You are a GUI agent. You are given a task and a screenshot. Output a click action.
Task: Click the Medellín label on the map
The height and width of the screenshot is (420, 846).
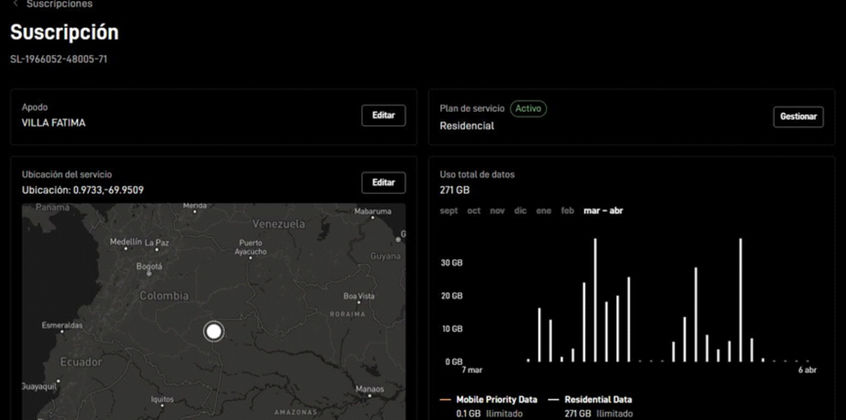tap(126, 242)
